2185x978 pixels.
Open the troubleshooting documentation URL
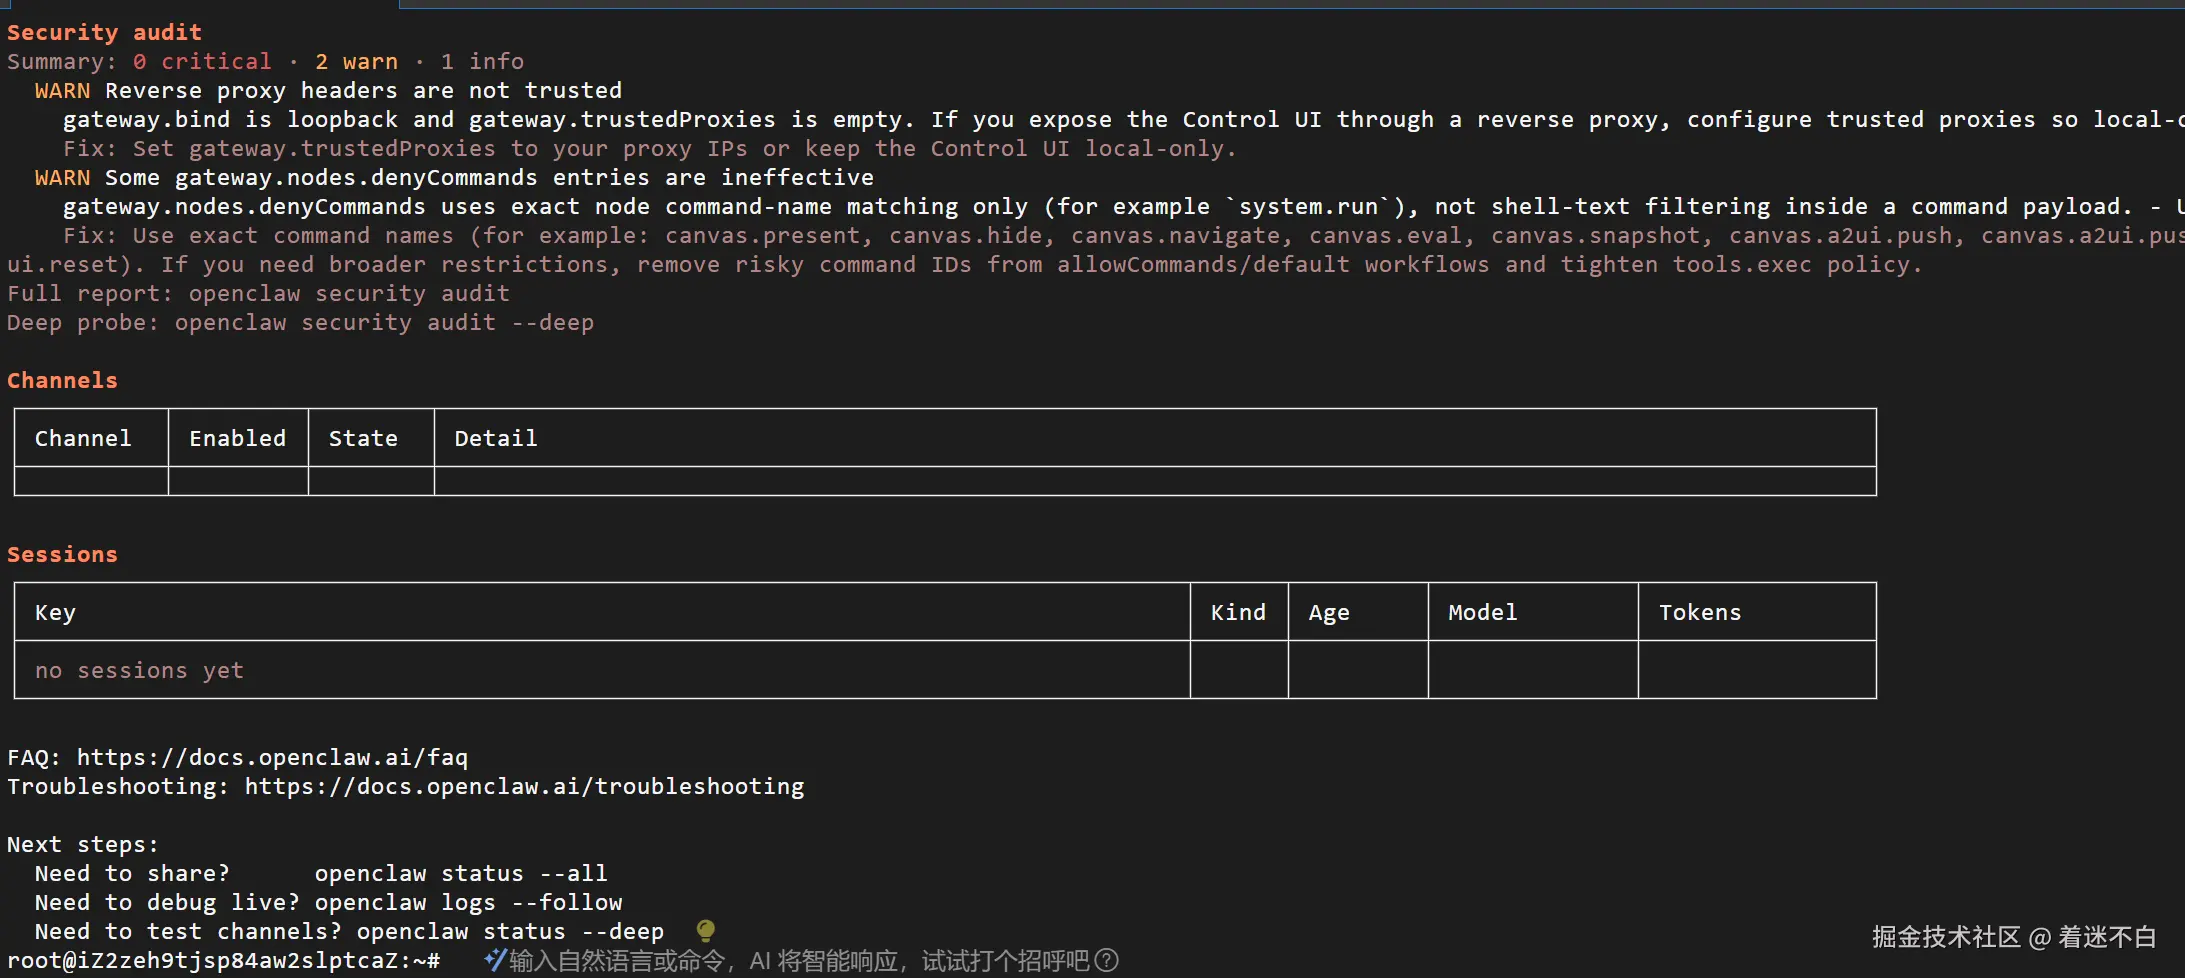click(524, 786)
